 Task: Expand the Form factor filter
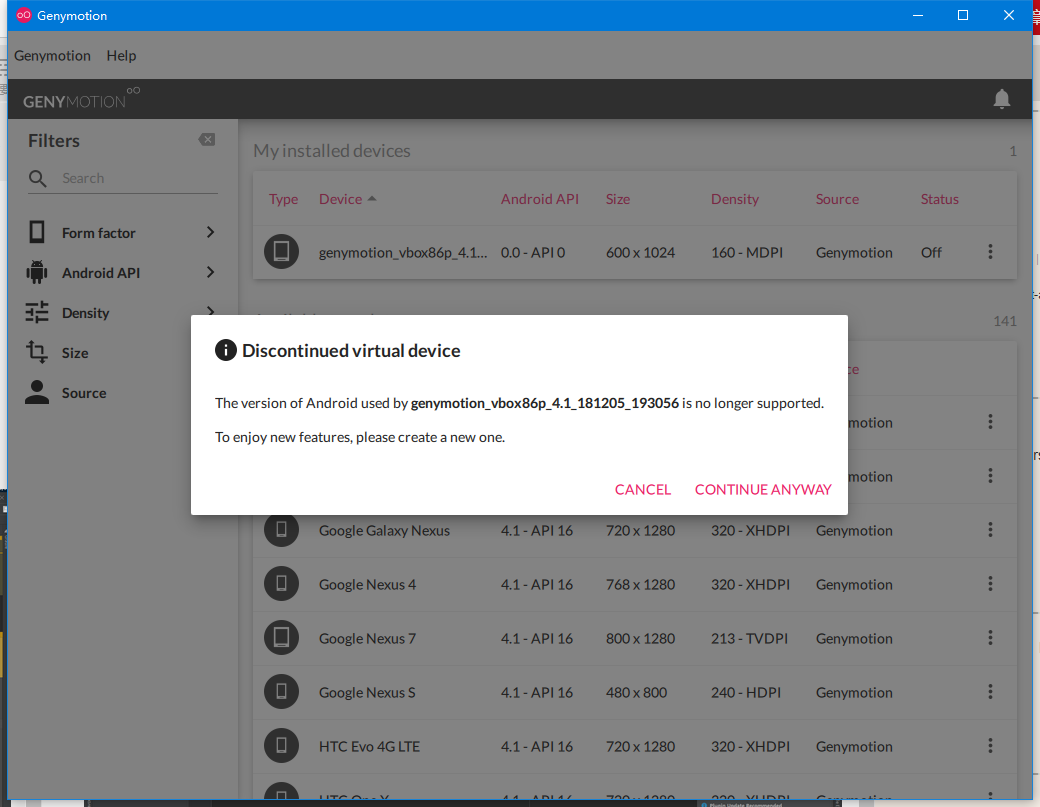point(210,232)
